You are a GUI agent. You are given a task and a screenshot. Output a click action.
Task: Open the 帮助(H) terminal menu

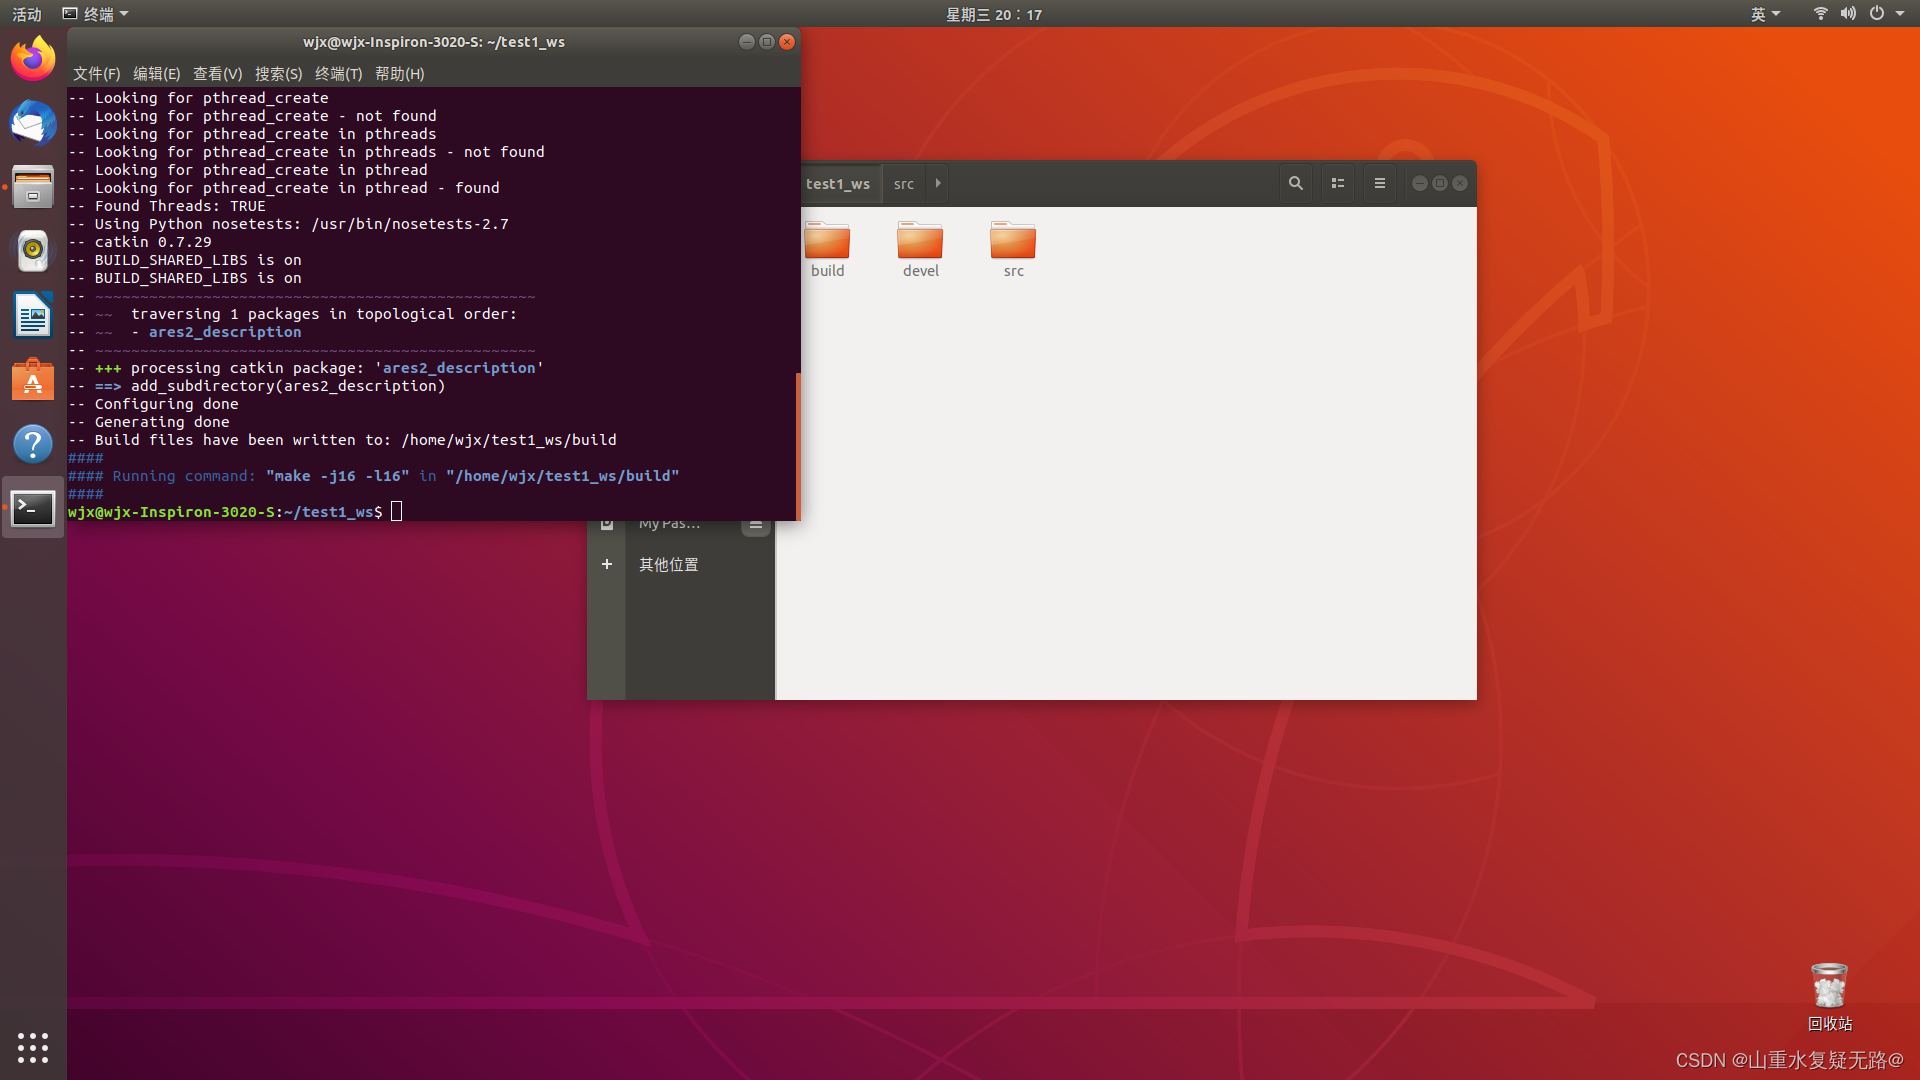tap(400, 74)
